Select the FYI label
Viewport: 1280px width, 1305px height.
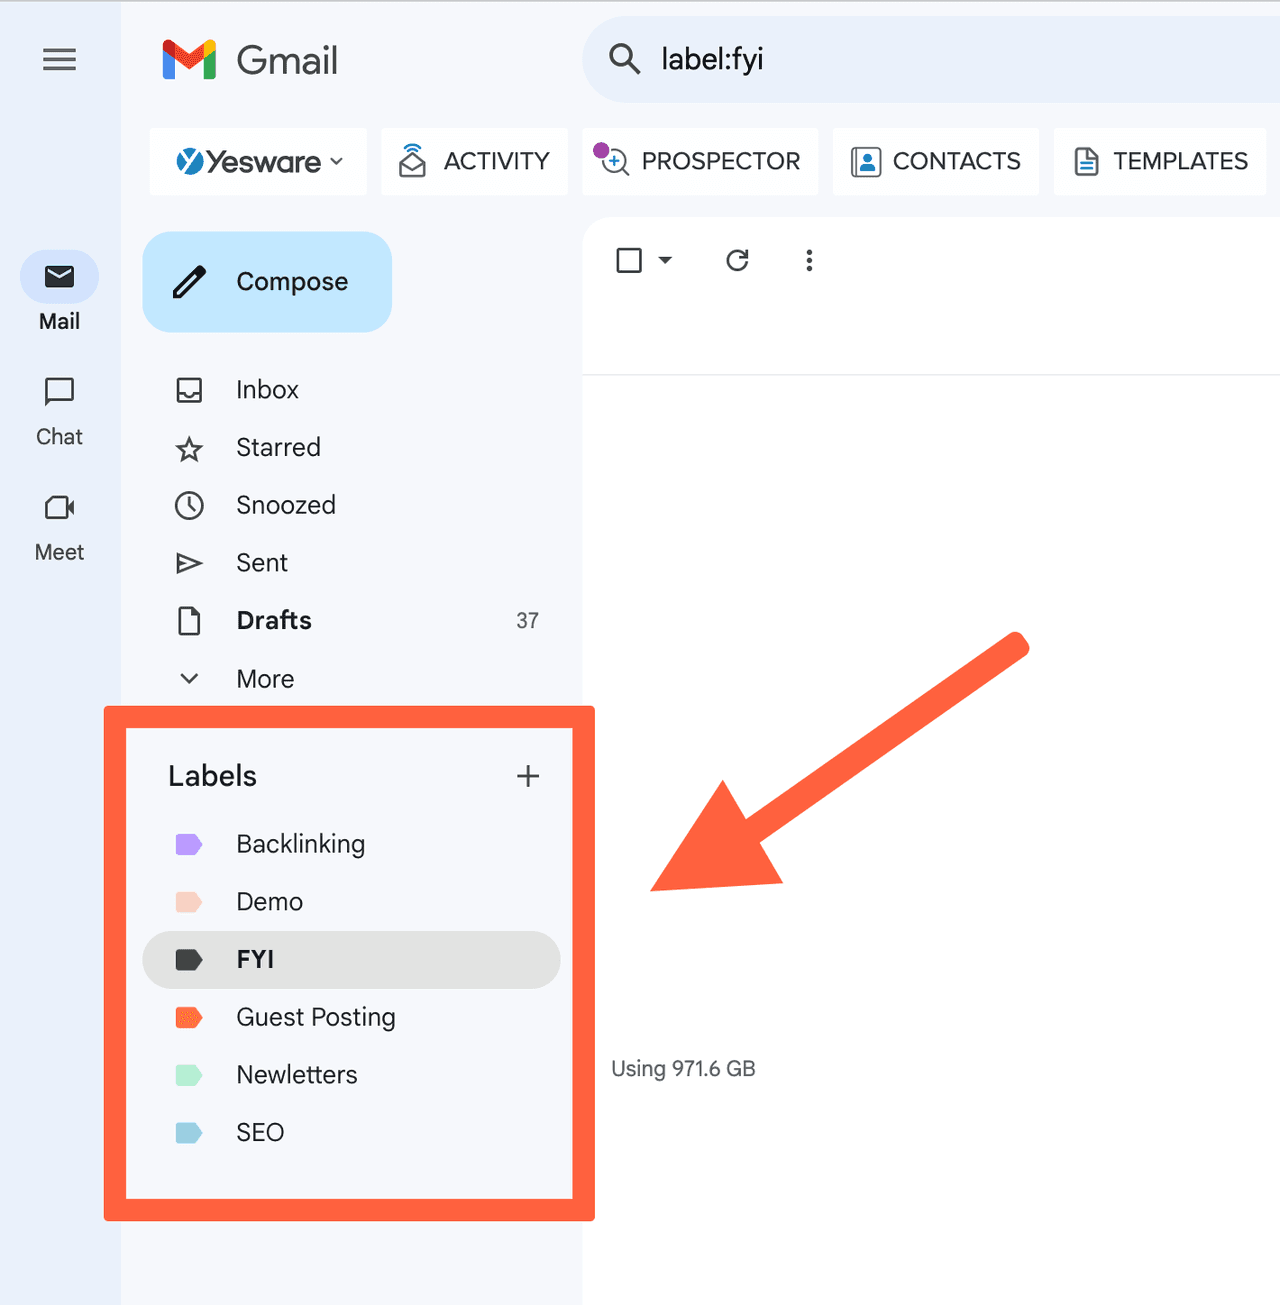click(255, 959)
